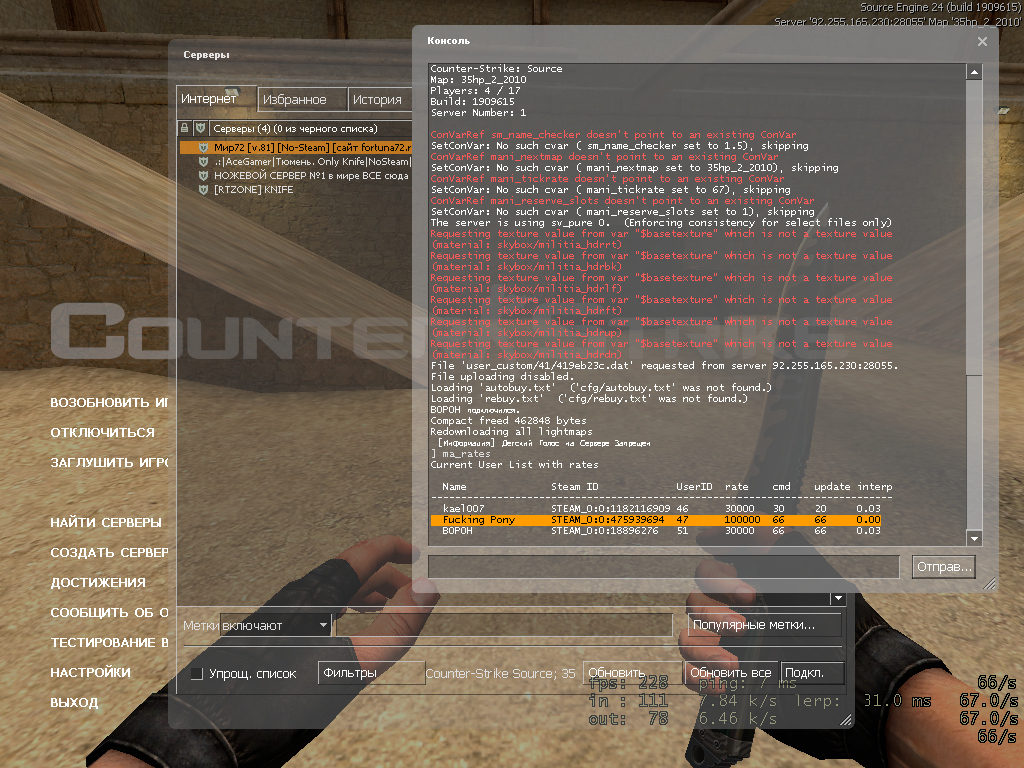The image size is (1024, 768).
Task: Click 'Counter-Strike Source; 35' filter status text
Action: click(501, 673)
